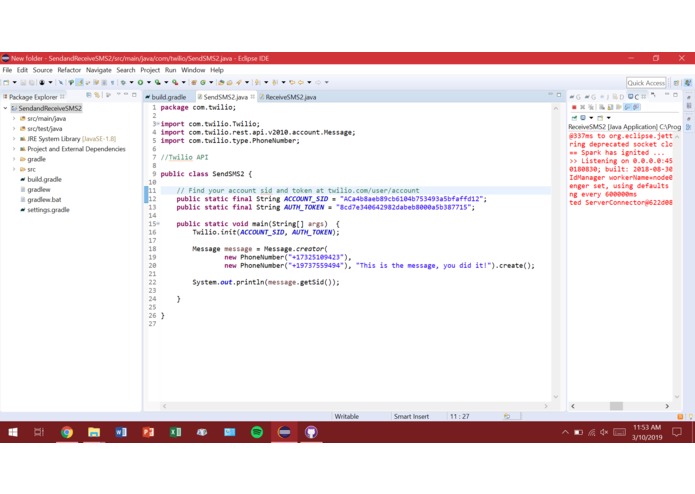The image size is (695, 494).
Task: Minimize the console view panel
Action: pyautogui.click(x=667, y=94)
